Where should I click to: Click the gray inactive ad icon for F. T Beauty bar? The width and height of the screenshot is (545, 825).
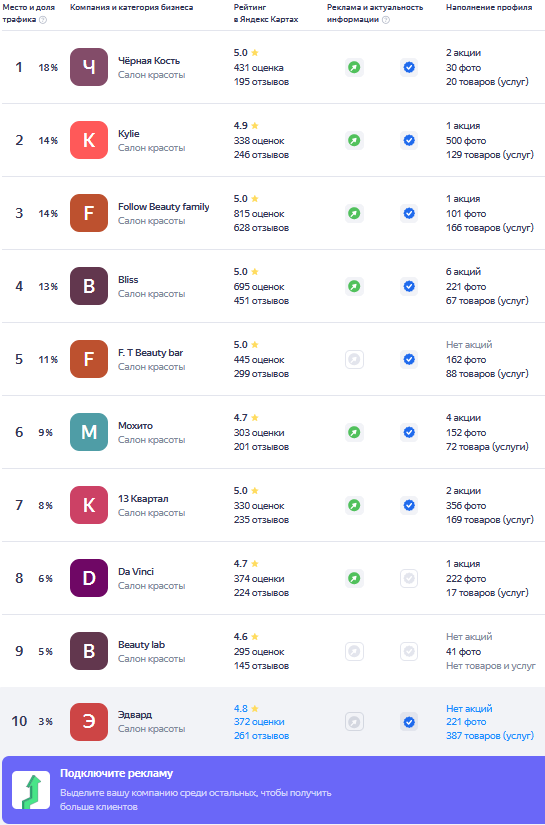pos(355,360)
